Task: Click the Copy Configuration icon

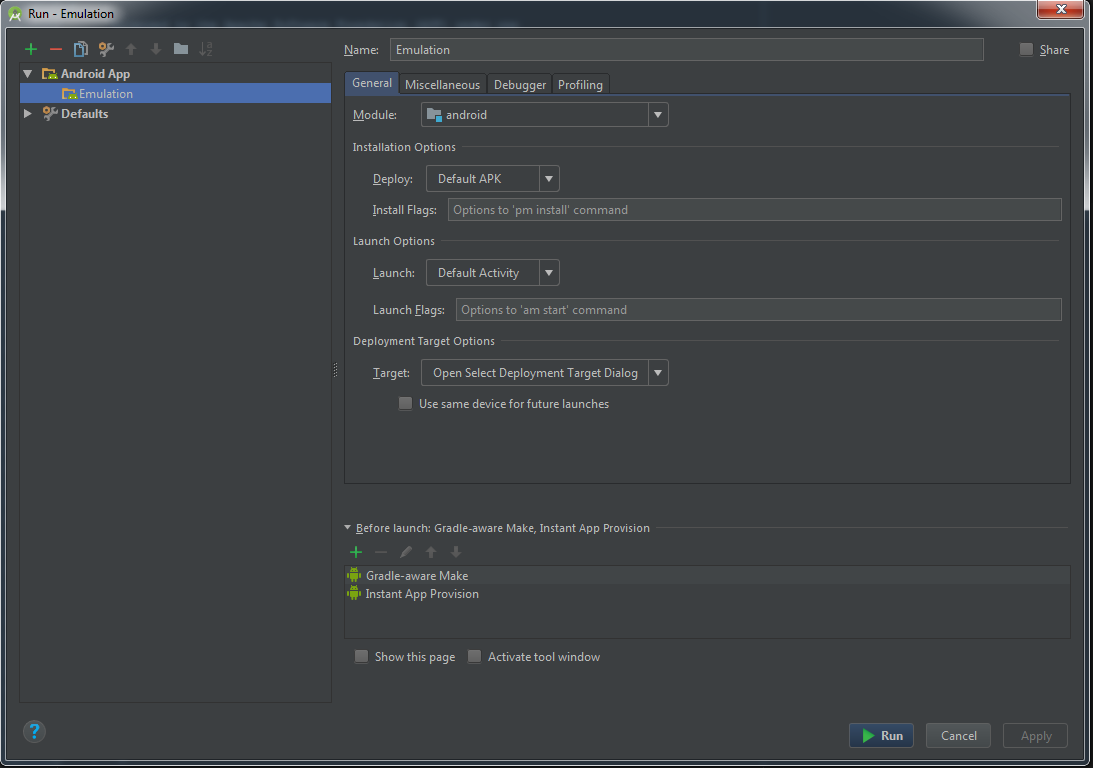Action: (x=81, y=49)
